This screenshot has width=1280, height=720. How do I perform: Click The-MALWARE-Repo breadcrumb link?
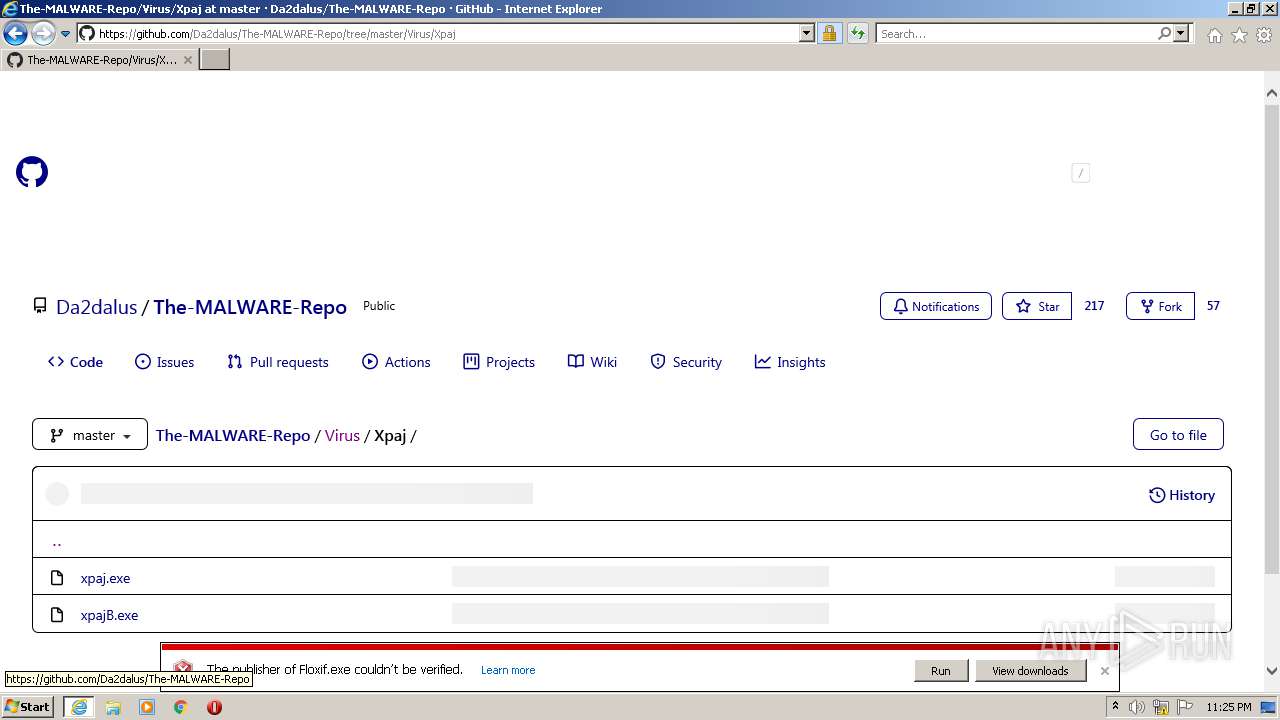(233, 435)
